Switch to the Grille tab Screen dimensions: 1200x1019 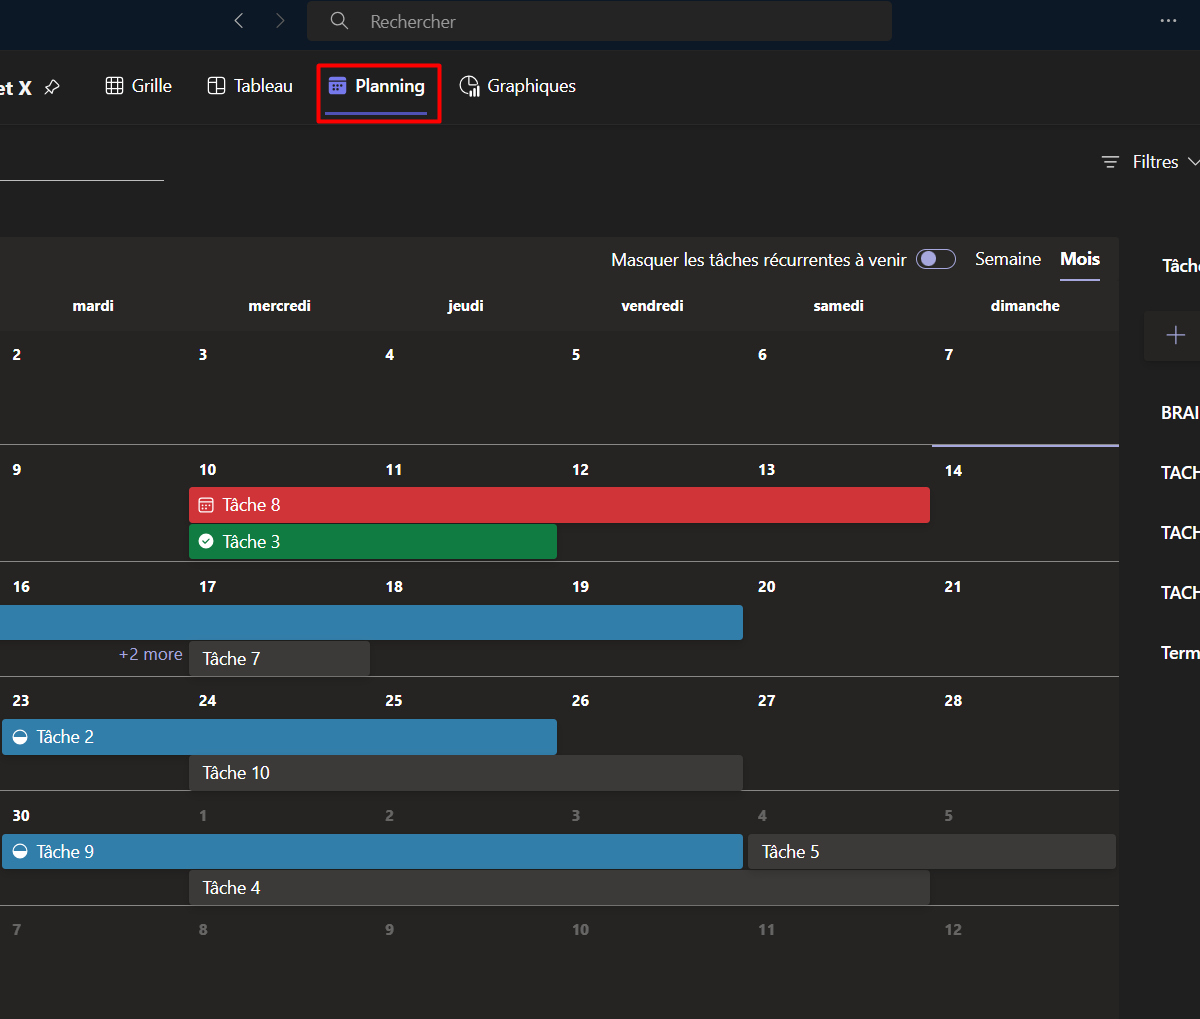point(139,86)
